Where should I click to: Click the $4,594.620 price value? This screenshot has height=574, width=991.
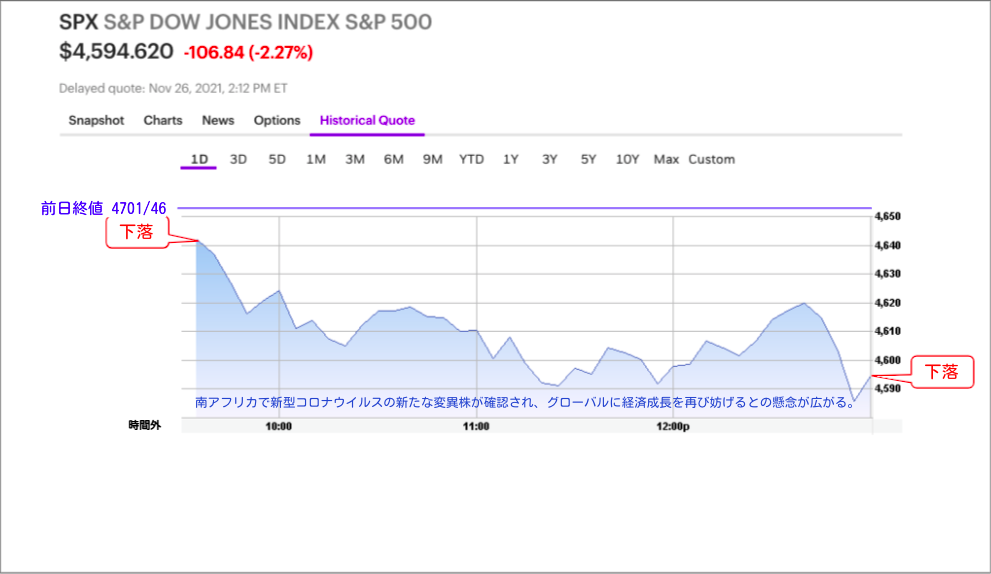[x=116, y=51]
